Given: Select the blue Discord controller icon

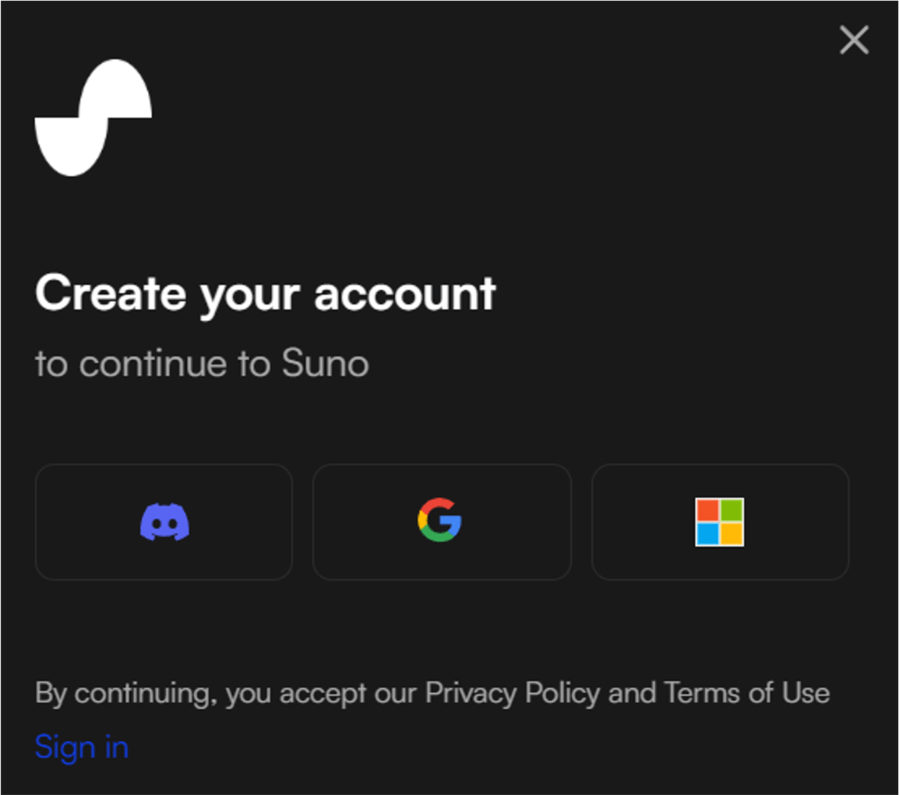Looking at the screenshot, I should (x=165, y=522).
